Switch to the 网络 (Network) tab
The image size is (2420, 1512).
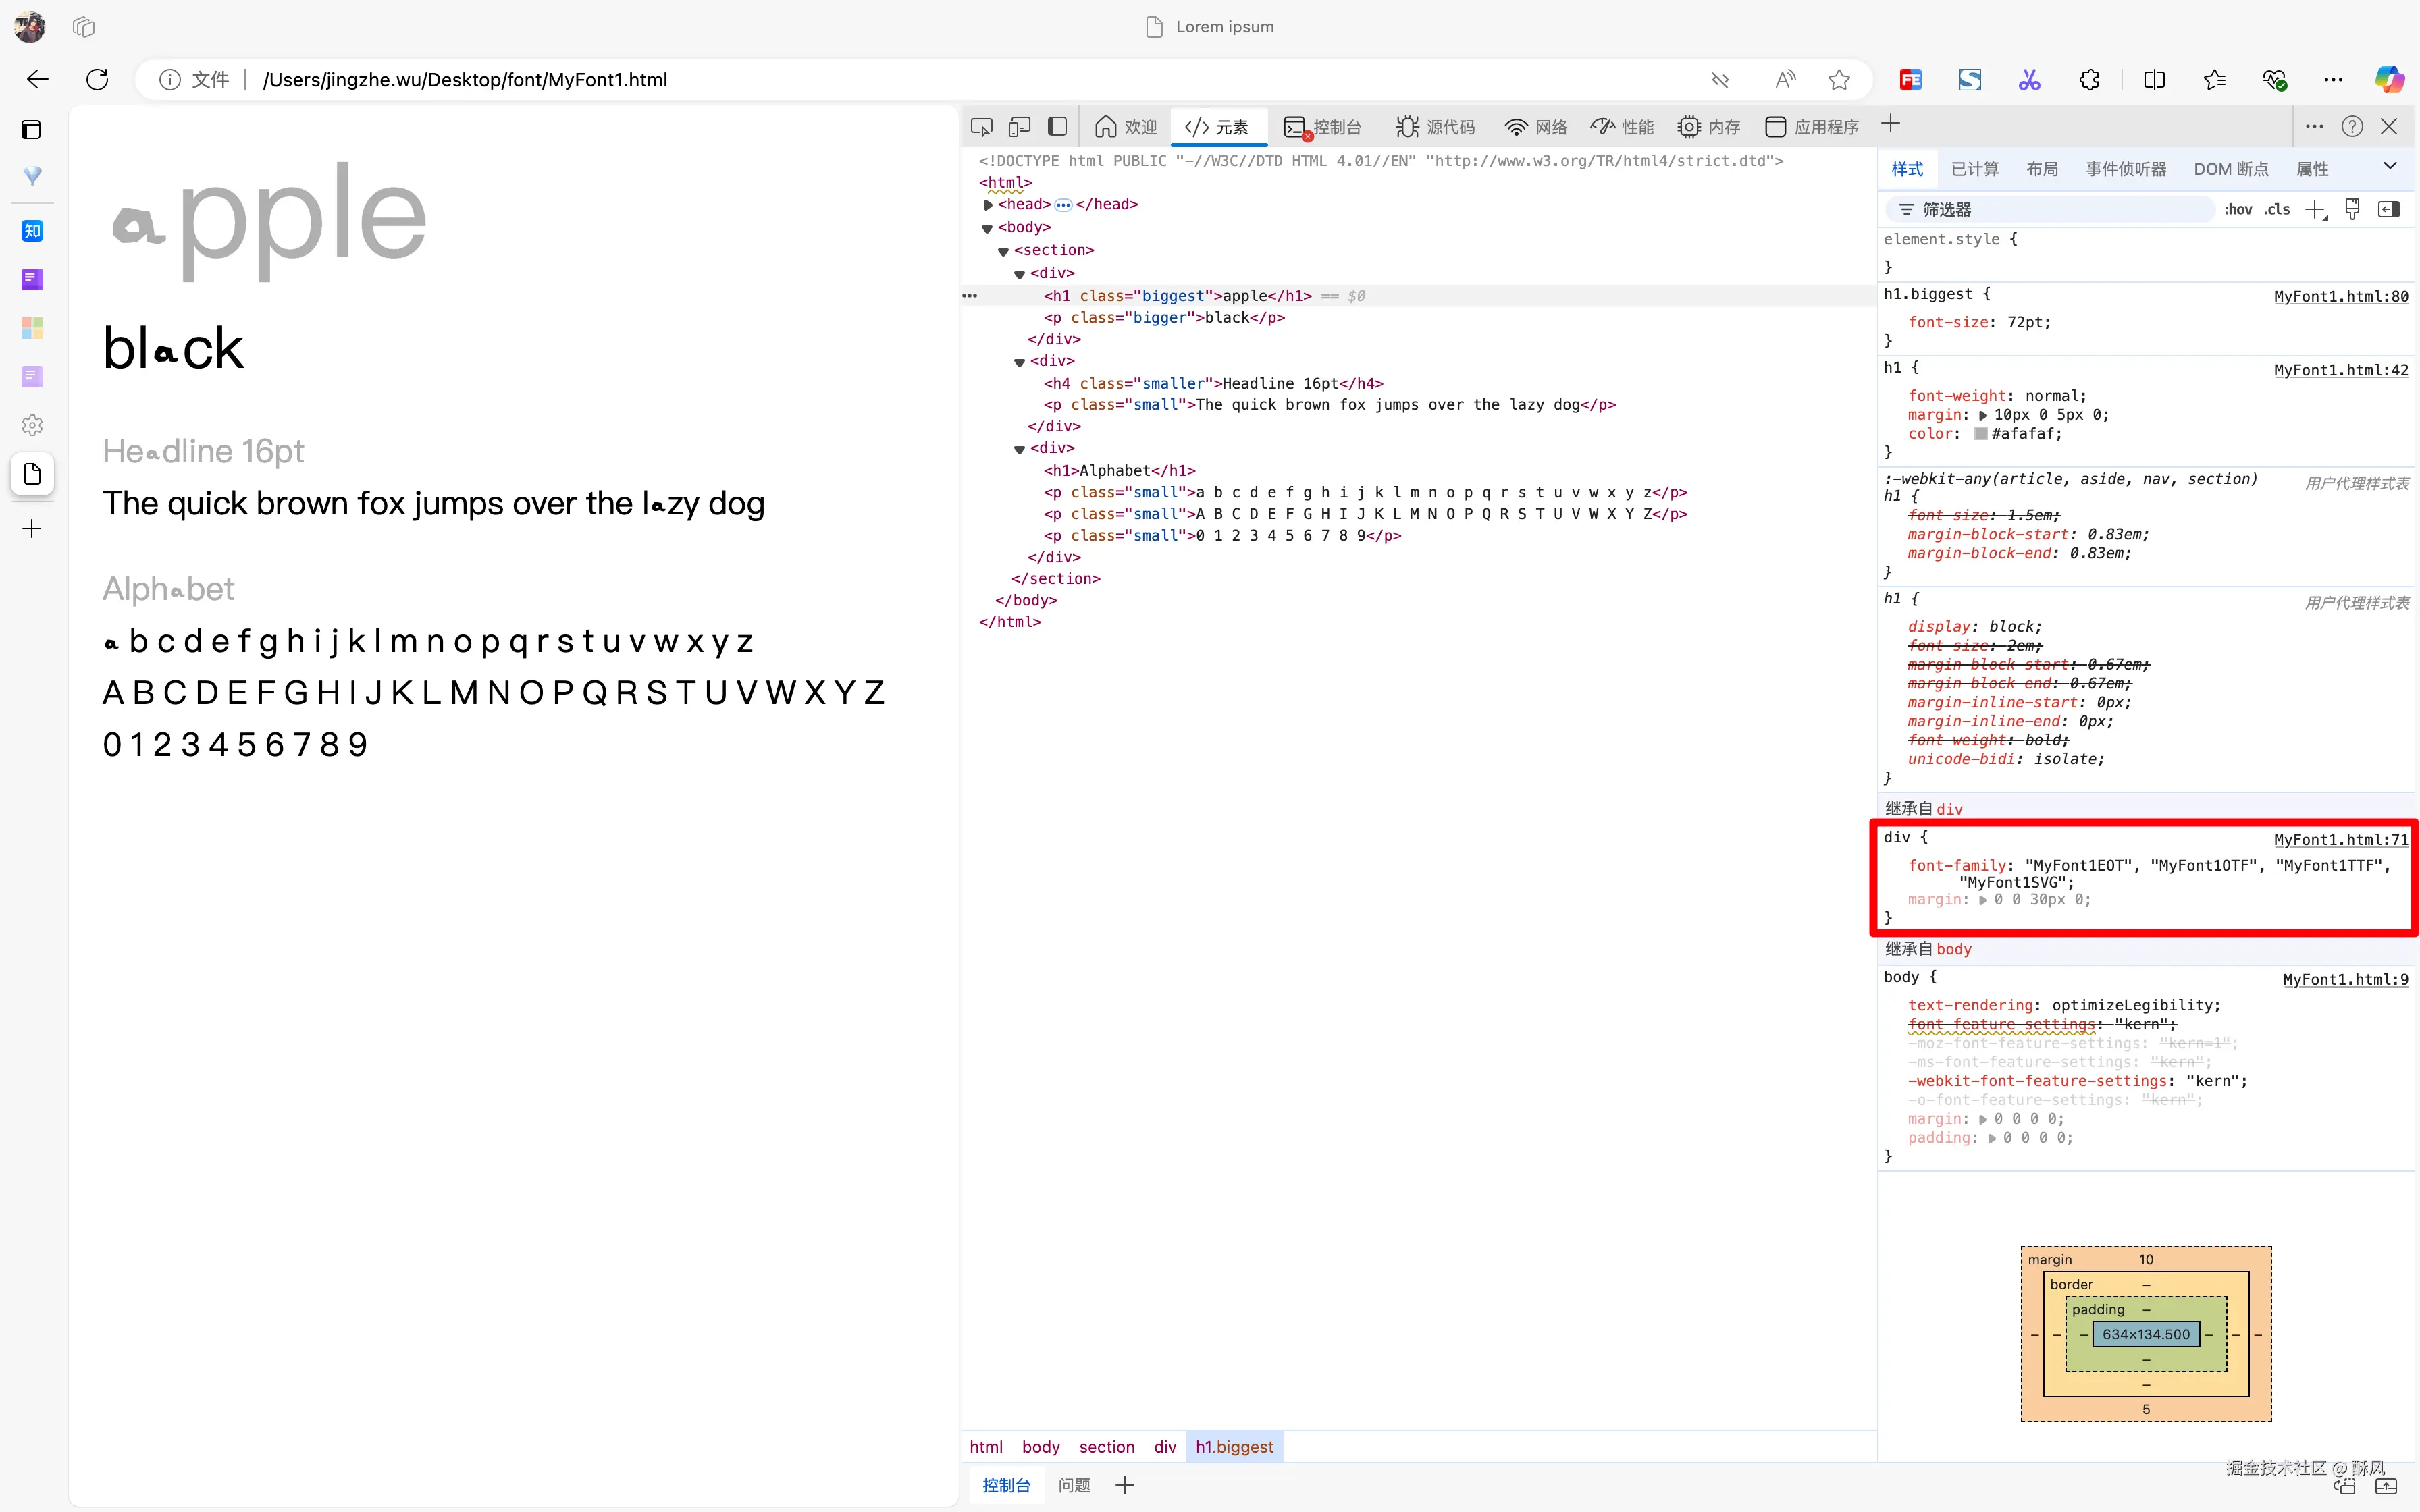(1536, 127)
